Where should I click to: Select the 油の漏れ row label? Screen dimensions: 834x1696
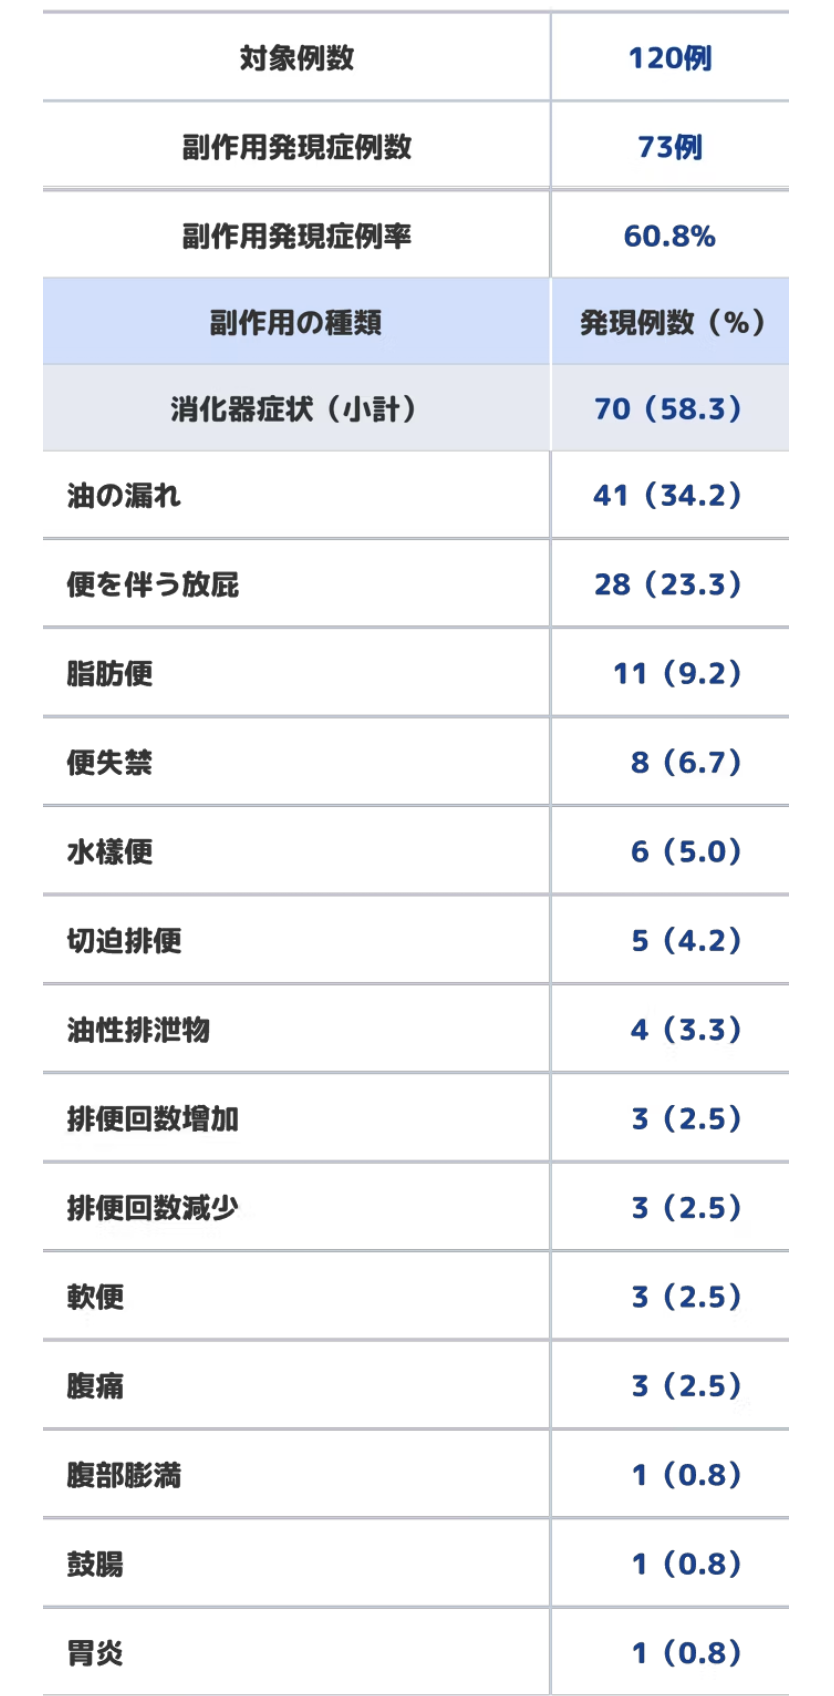click(124, 496)
